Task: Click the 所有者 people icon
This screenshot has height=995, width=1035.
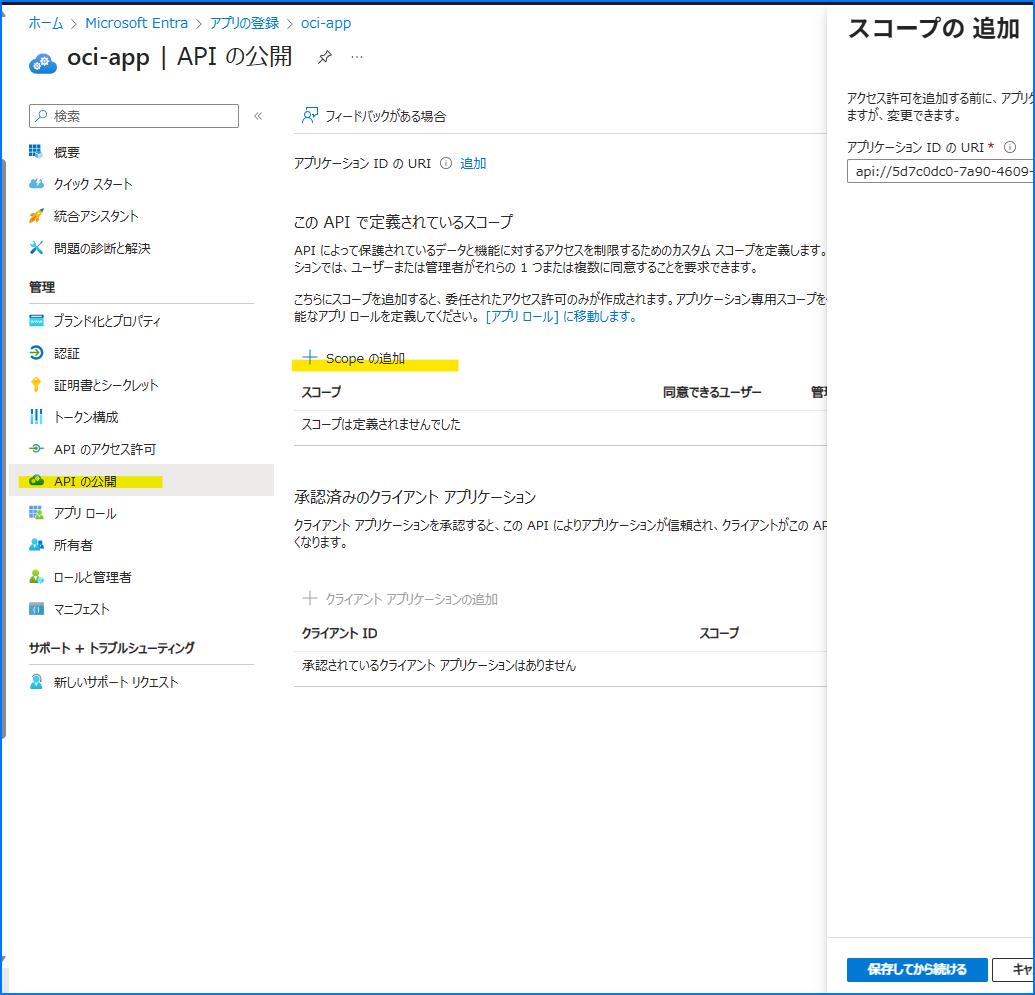Action: pos(36,545)
